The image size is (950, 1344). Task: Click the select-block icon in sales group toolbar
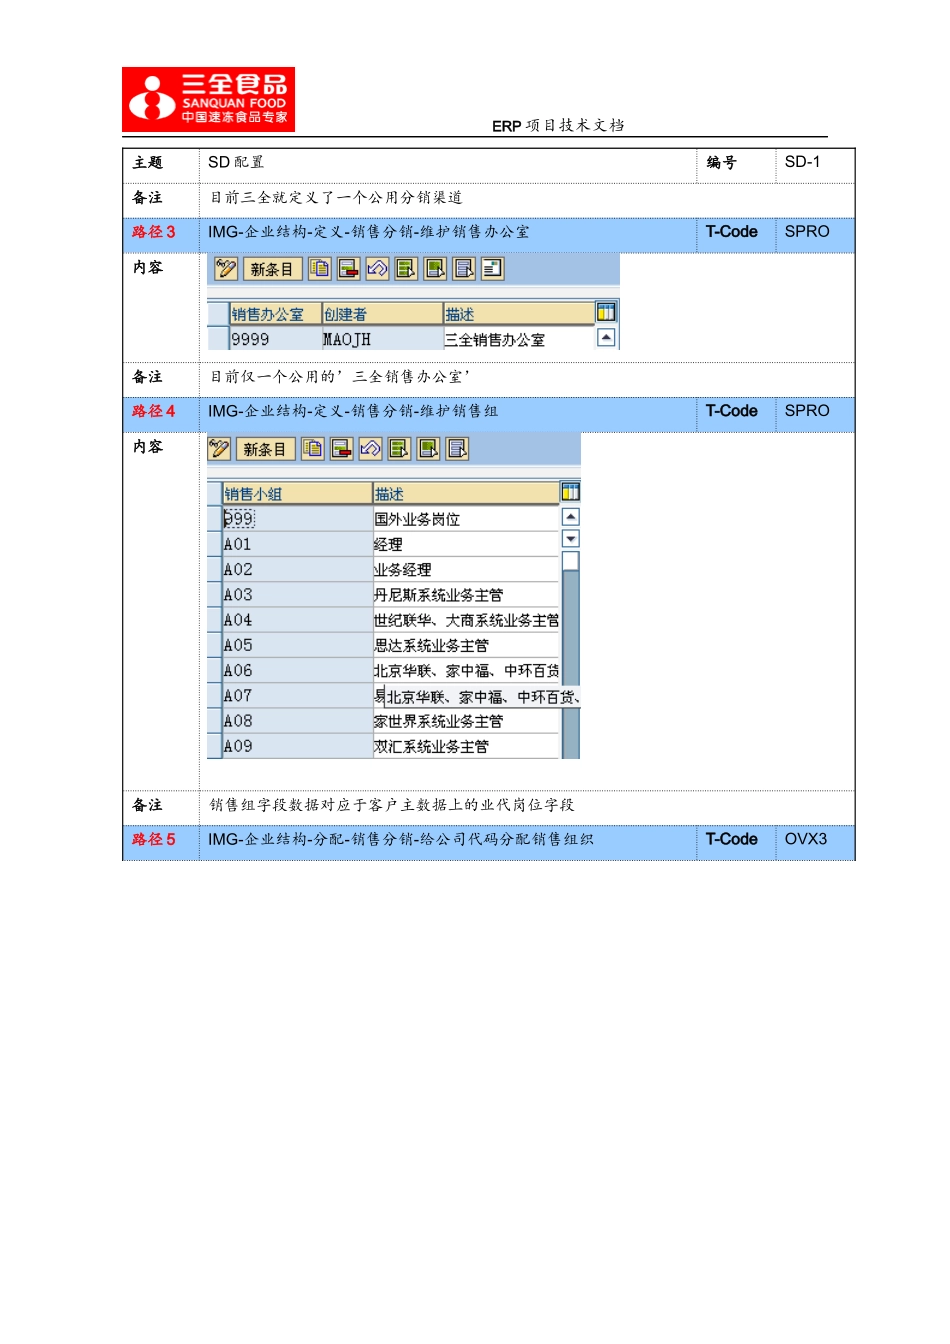[x=428, y=449]
